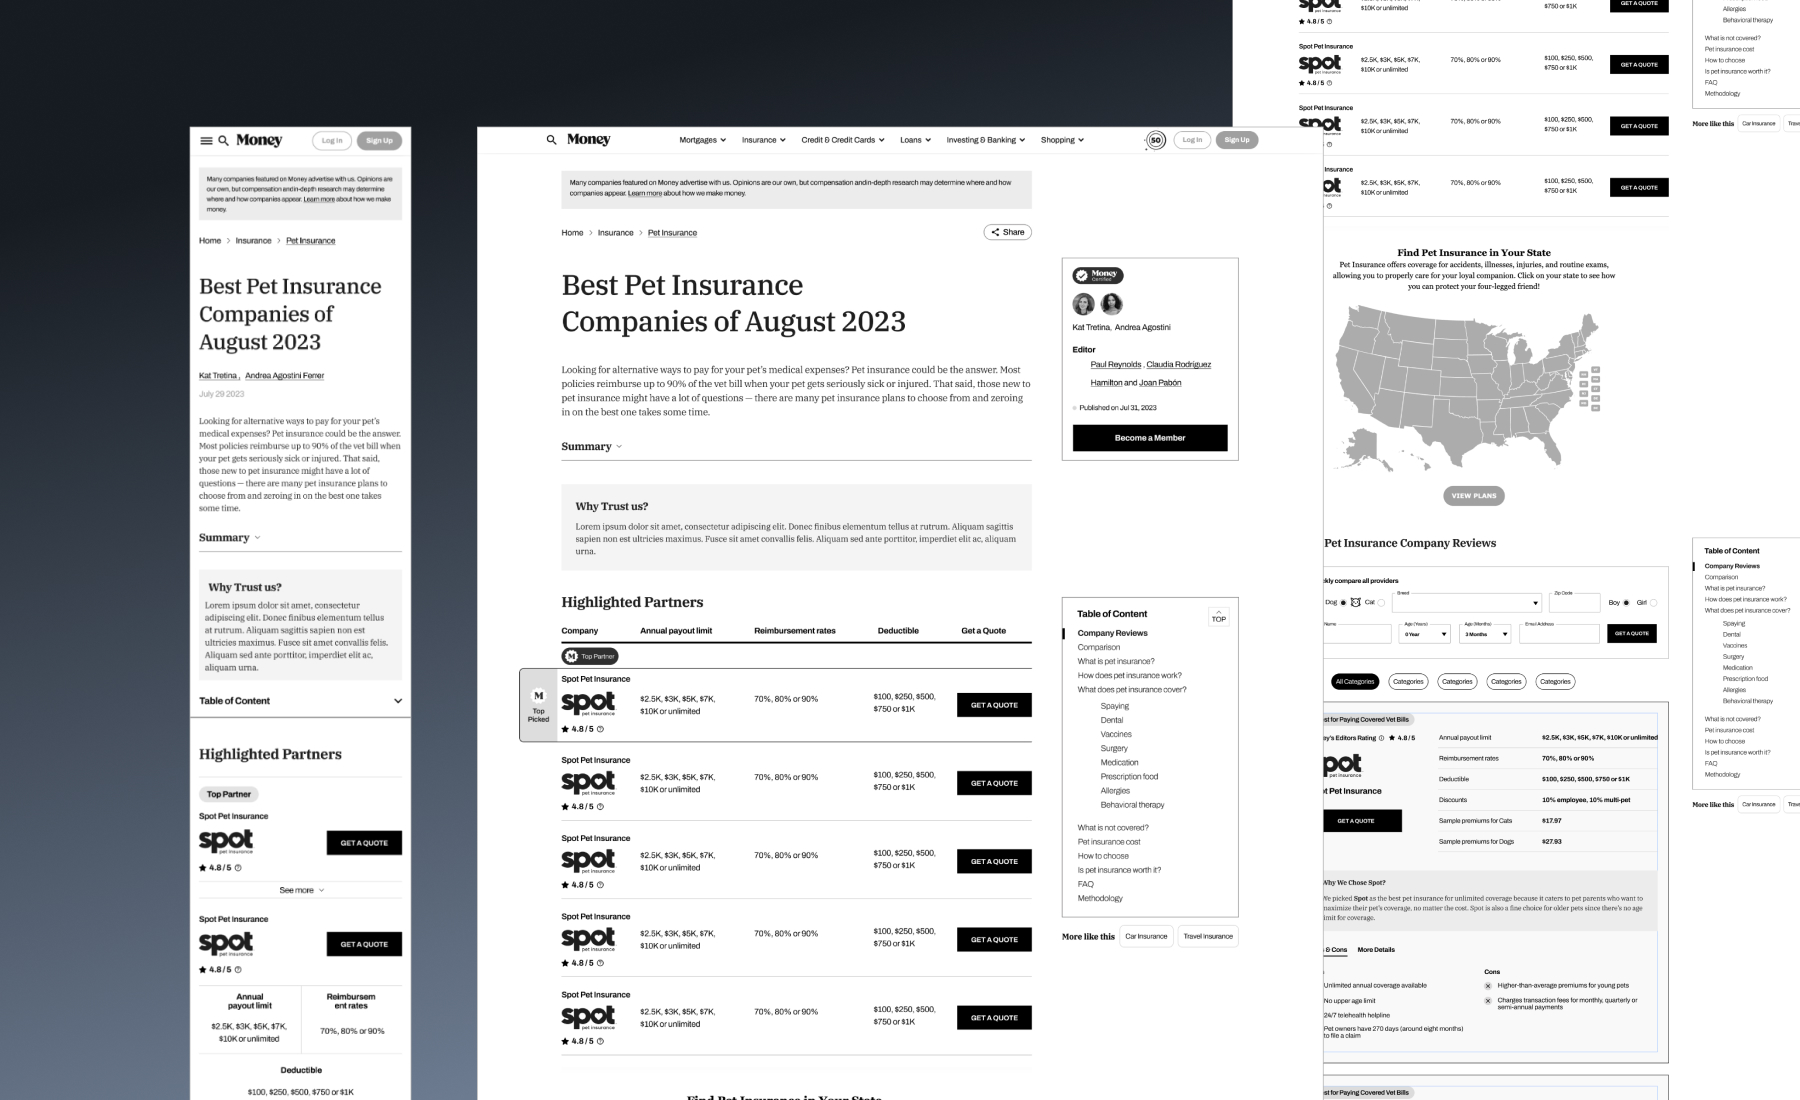Click the circular 50 badge in the desktop header
The height and width of the screenshot is (1100, 1800).
1156,140
